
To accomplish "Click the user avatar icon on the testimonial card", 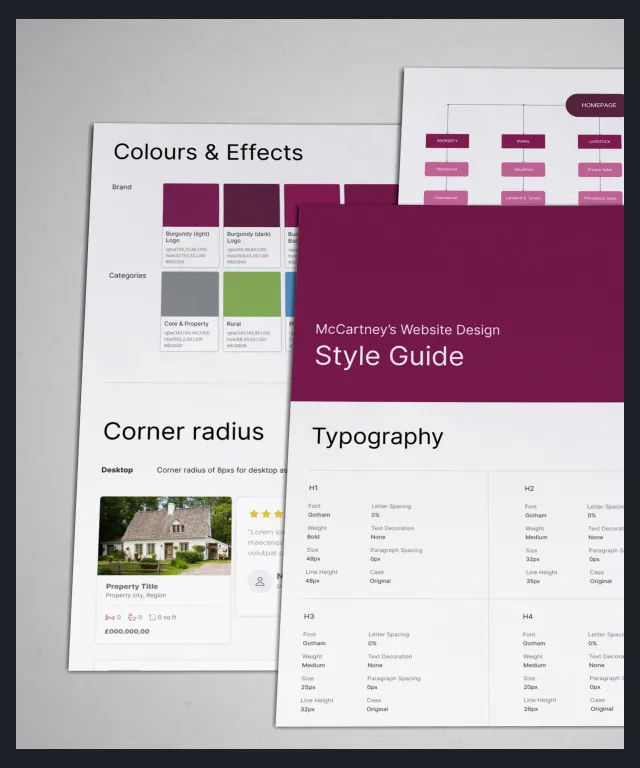I will tap(260, 581).
